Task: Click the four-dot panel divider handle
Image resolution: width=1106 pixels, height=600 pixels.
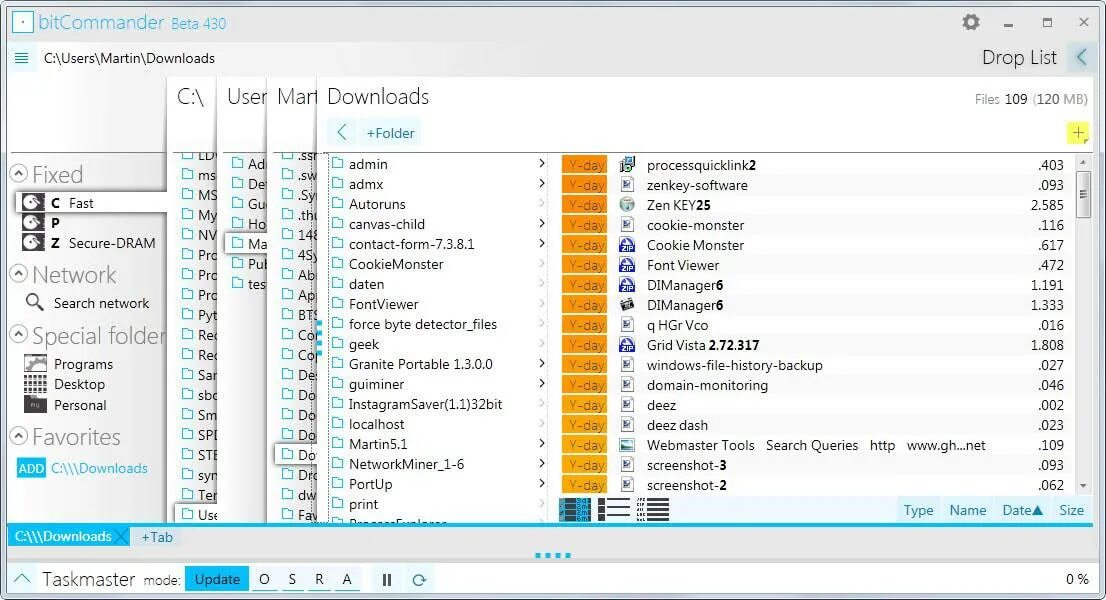Action: [553, 556]
